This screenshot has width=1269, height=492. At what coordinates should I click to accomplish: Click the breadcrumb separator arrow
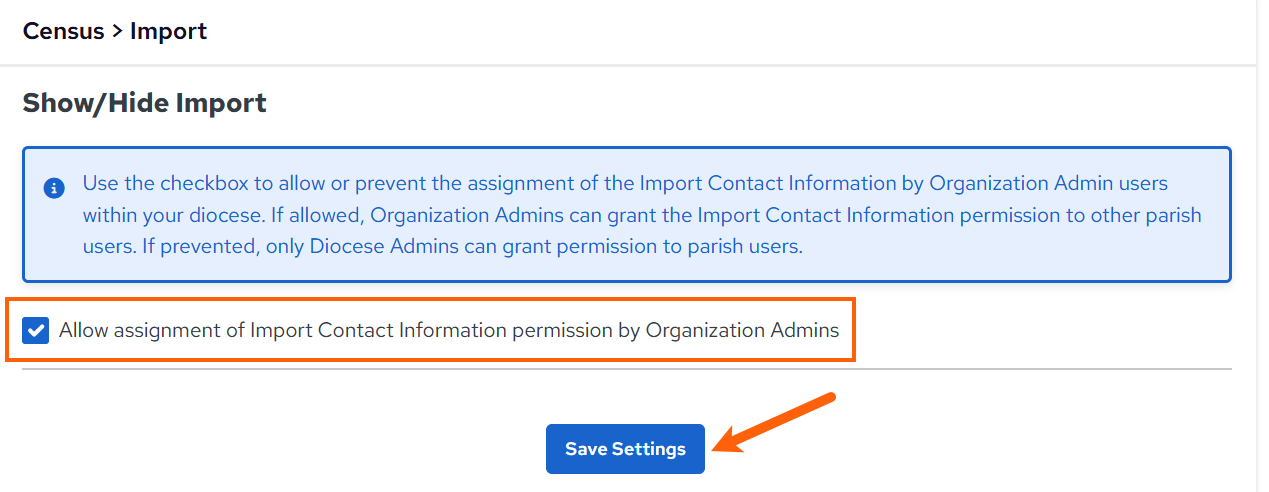click(117, 31)
